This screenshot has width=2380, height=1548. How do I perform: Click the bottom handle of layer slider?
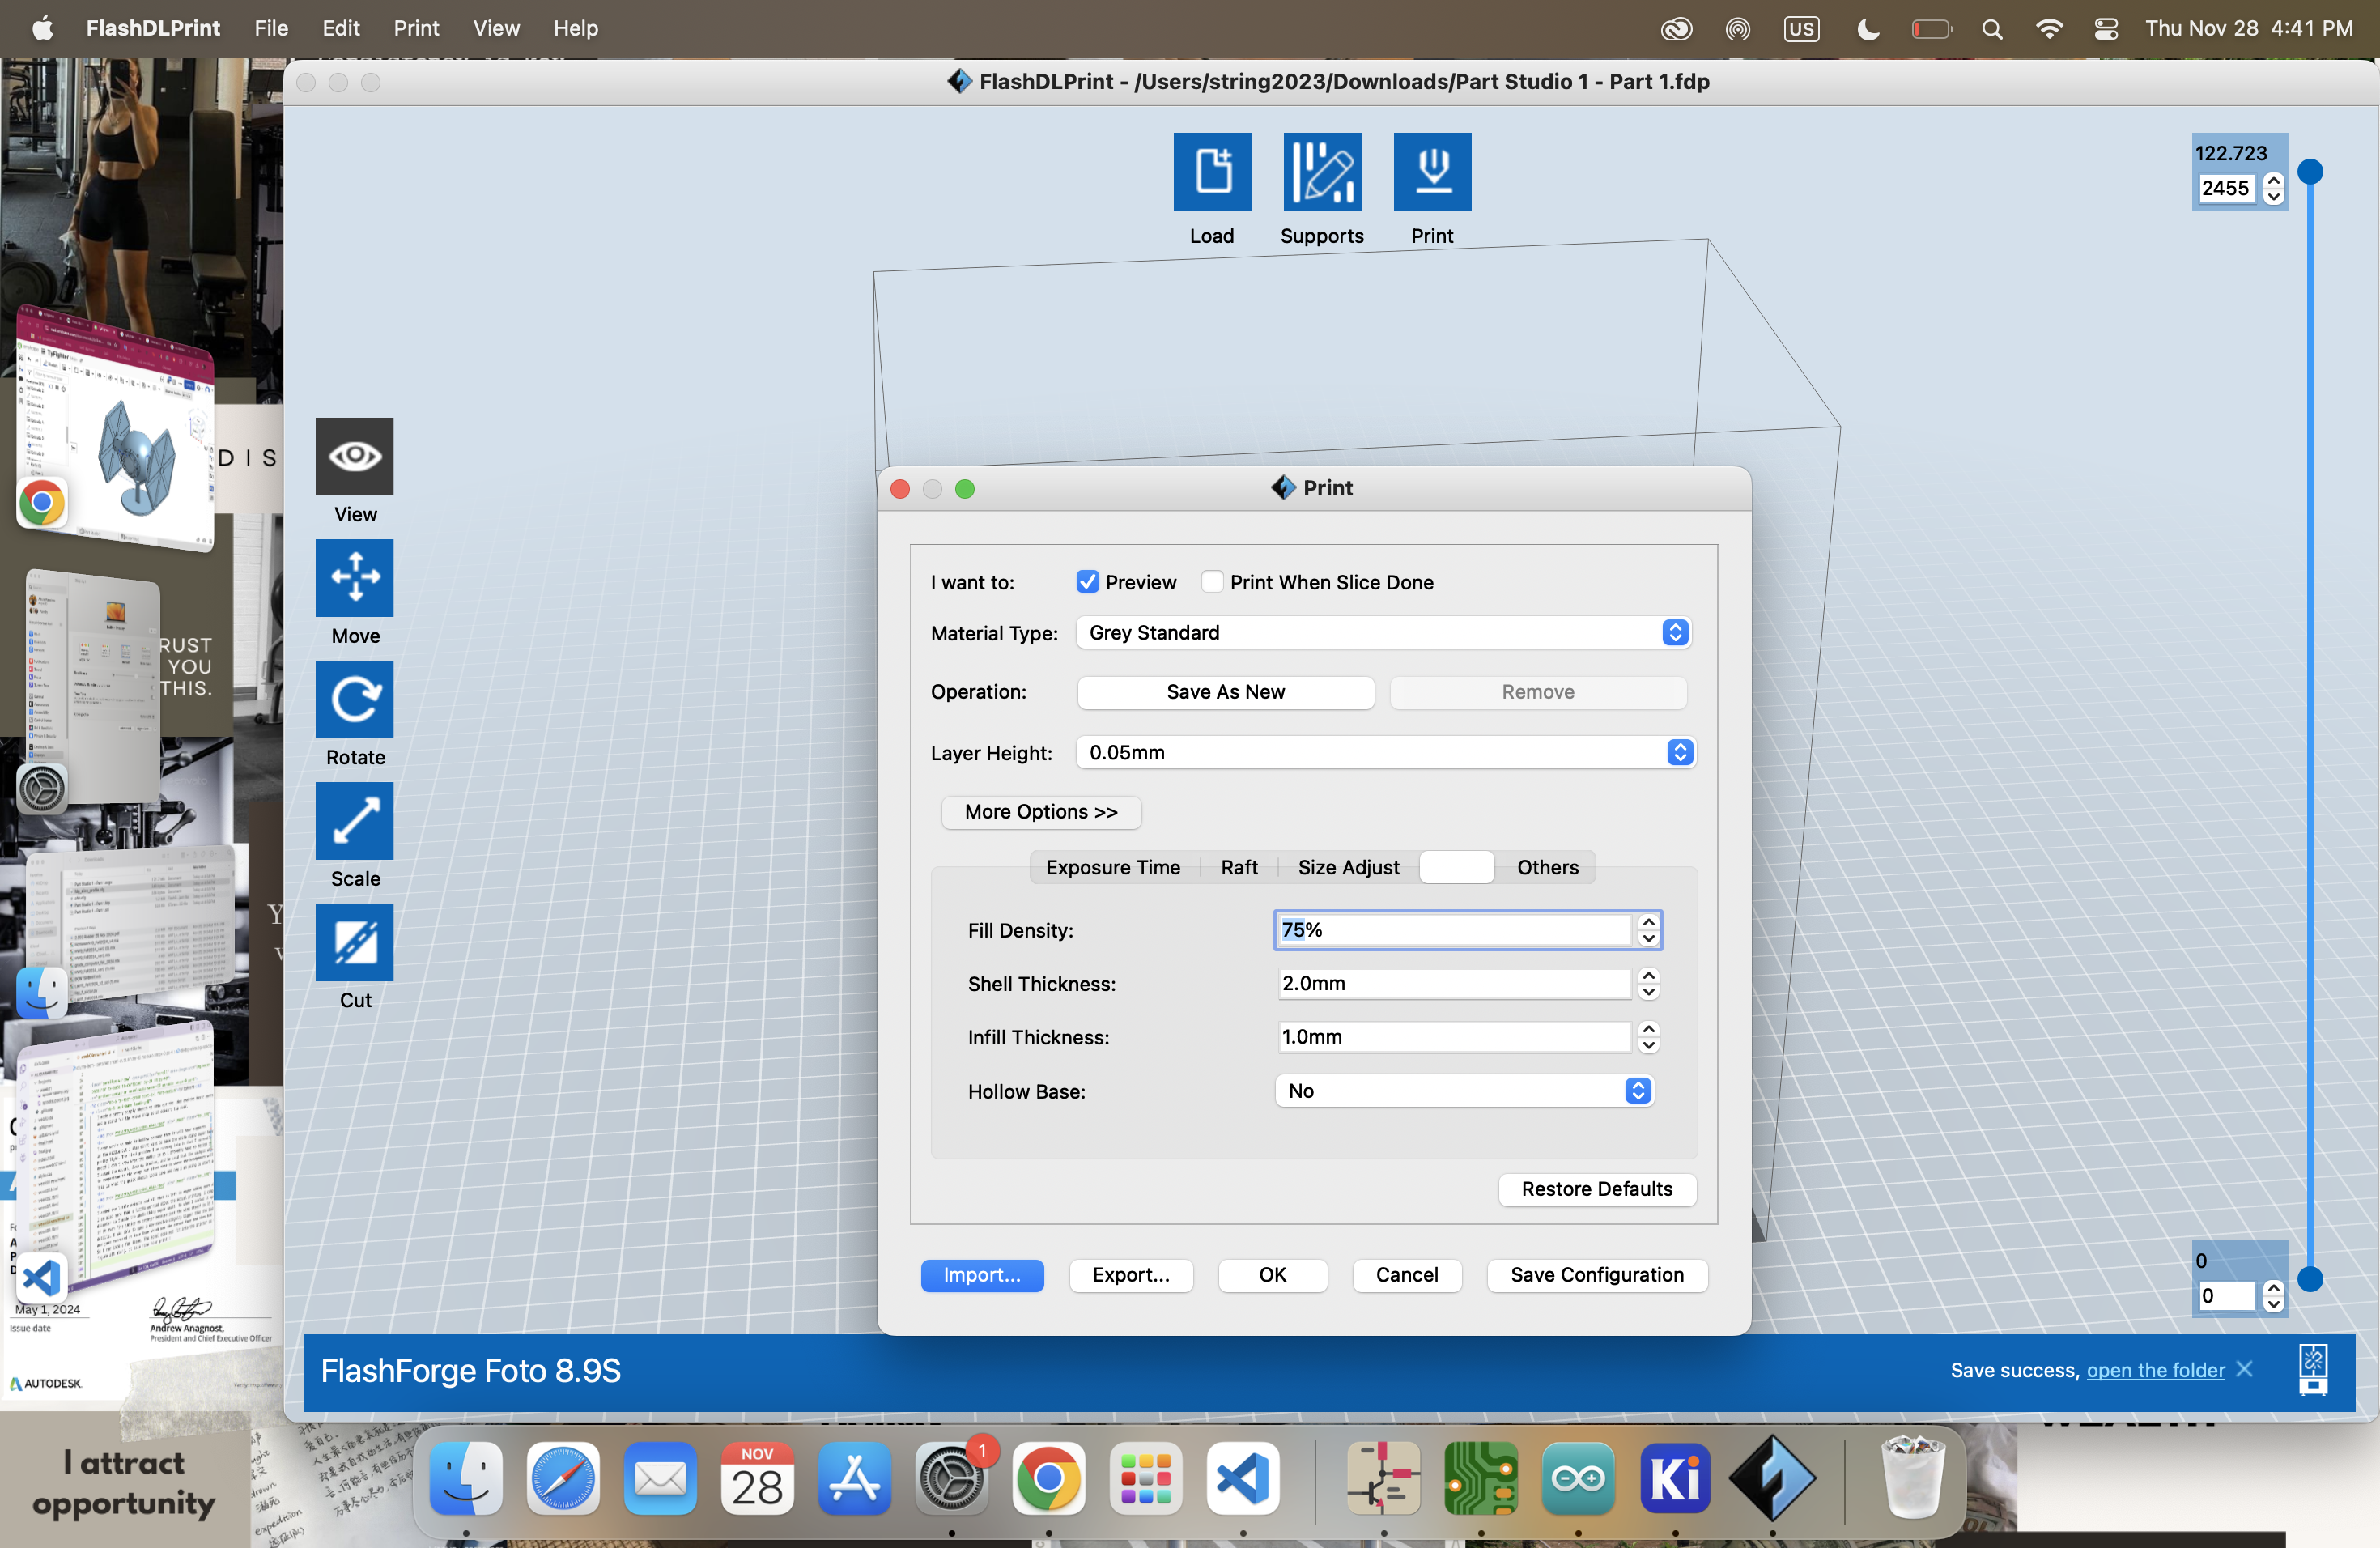(x=2310, y=1278)
